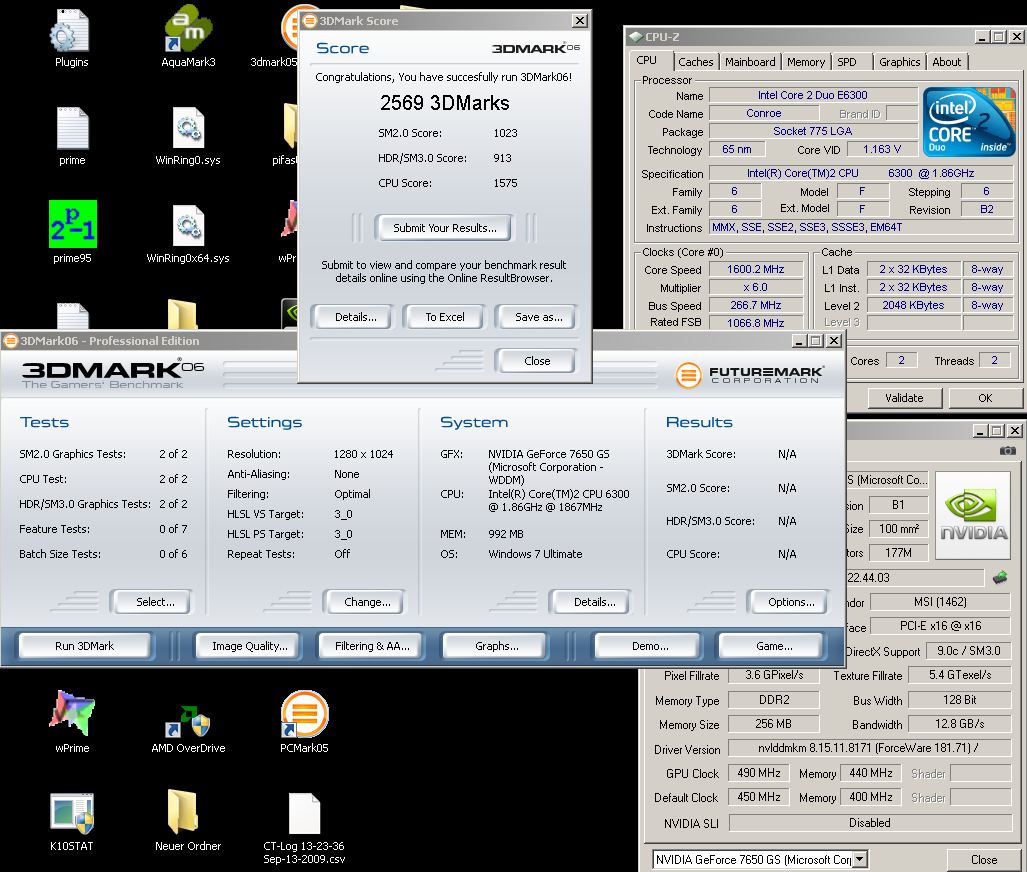Click the Memory Size 256 MB field

point(774,724)
